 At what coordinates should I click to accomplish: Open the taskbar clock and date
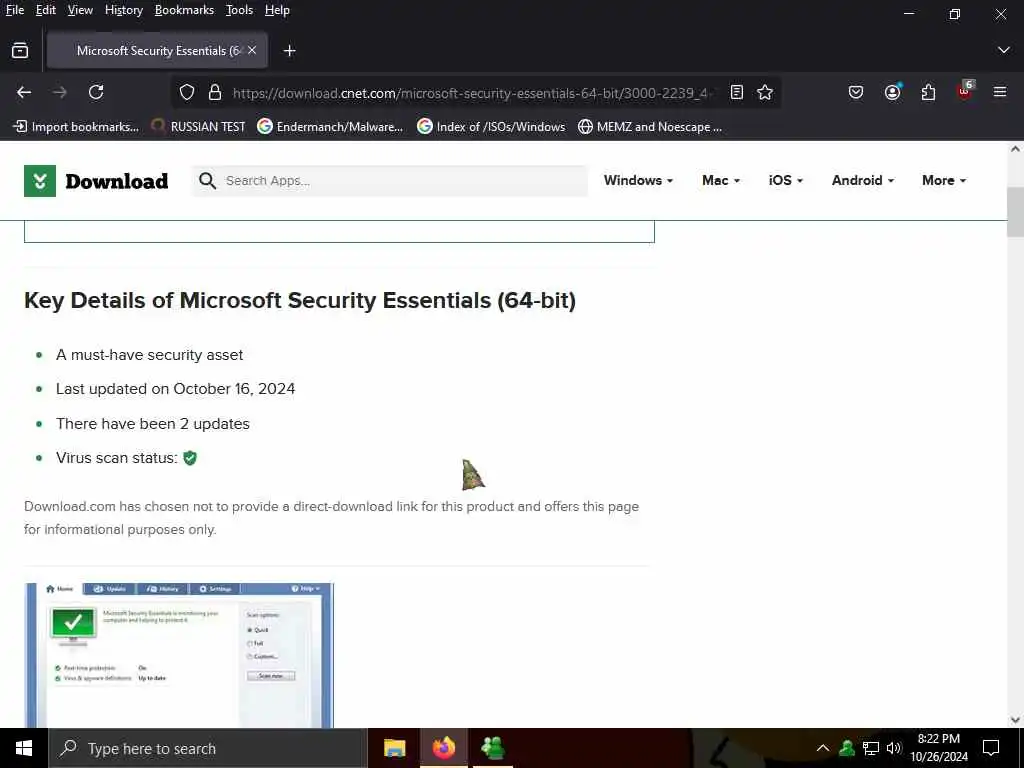tap(939, 748)
